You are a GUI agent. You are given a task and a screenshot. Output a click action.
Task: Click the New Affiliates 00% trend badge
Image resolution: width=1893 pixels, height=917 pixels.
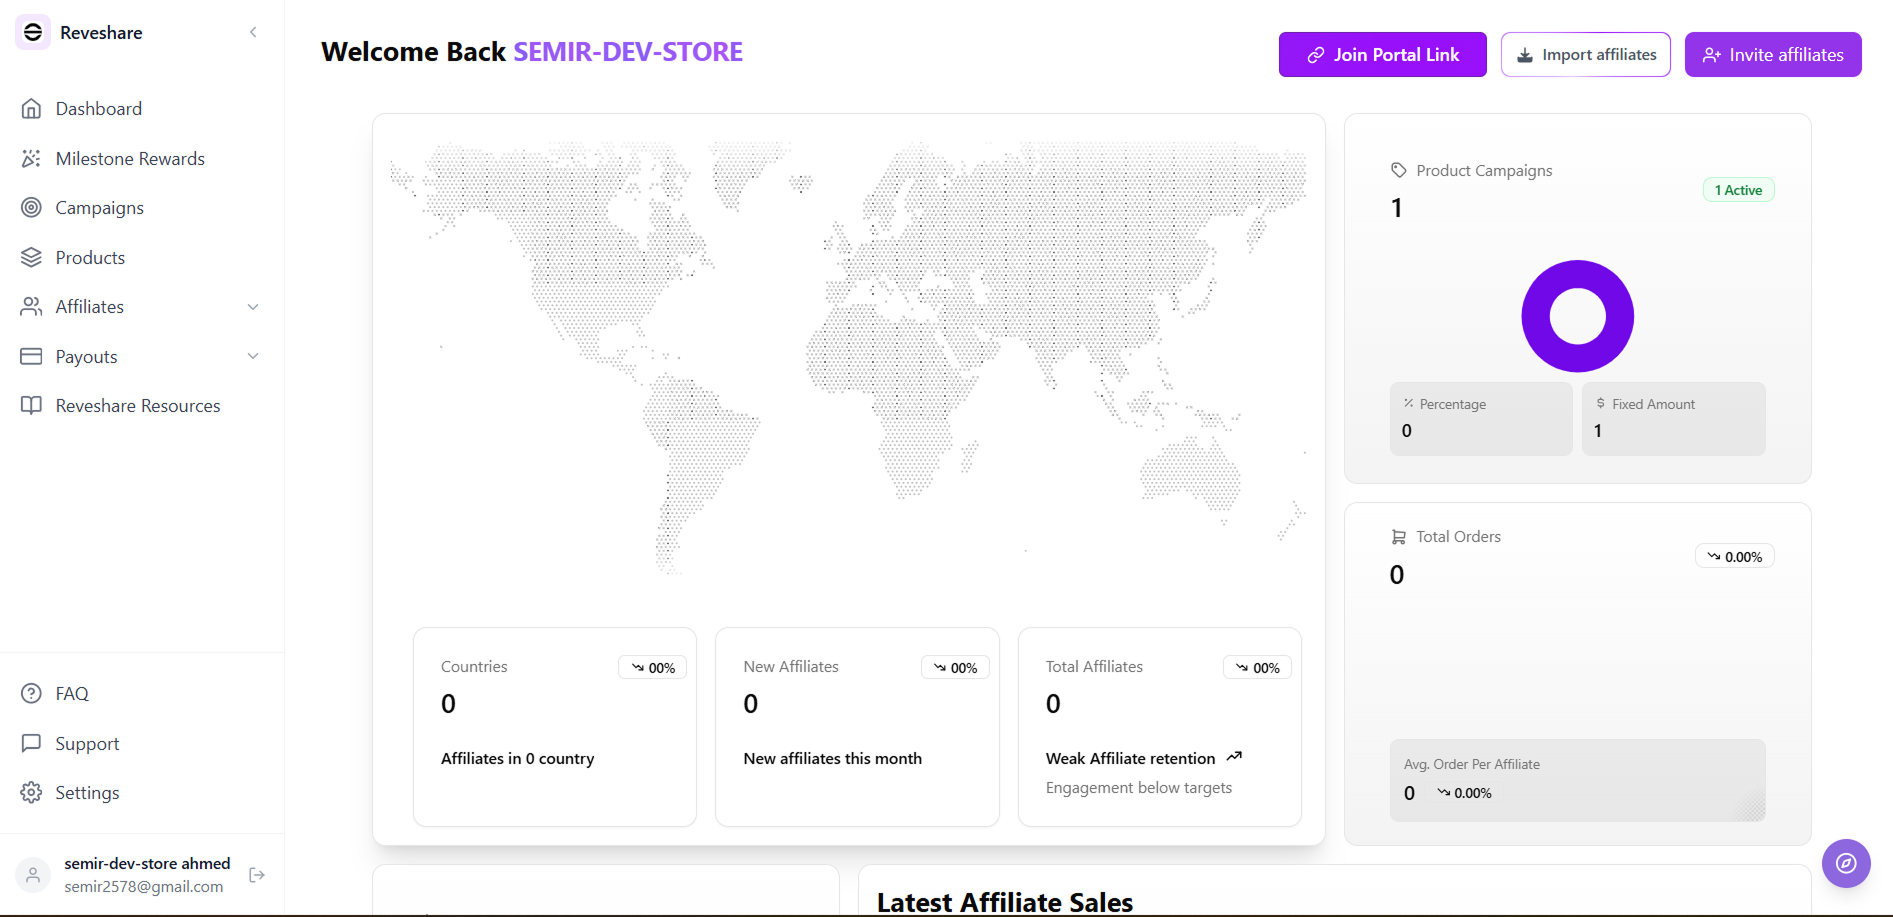point(955,668)
